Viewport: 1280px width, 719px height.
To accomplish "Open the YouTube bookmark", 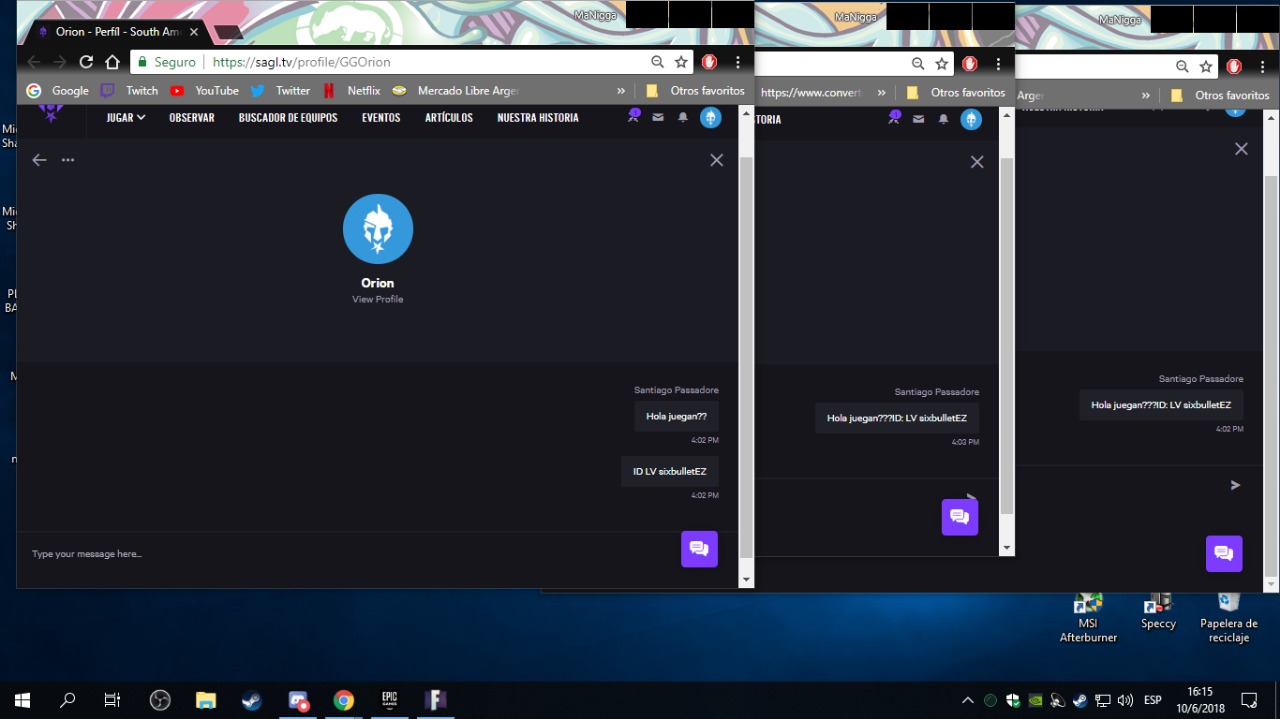I will click(204, 90).
